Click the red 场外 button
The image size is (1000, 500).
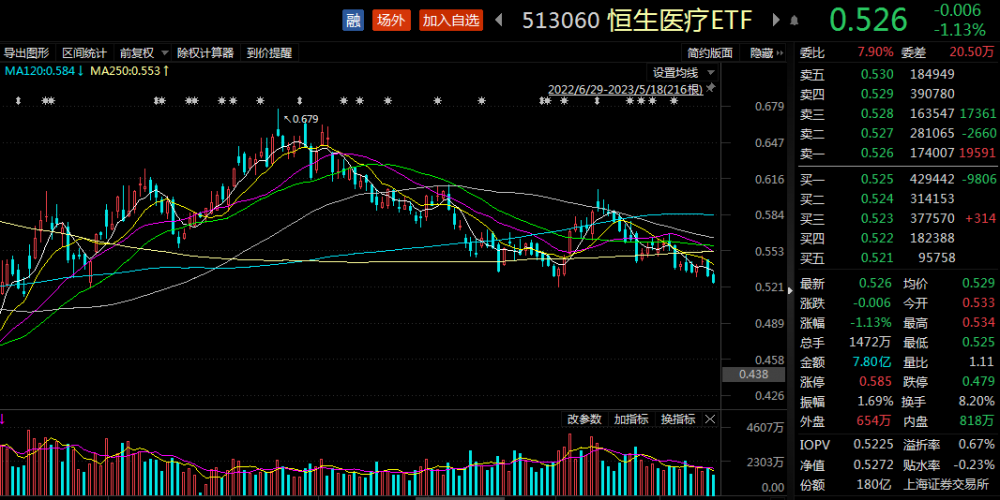coord(391,20)
